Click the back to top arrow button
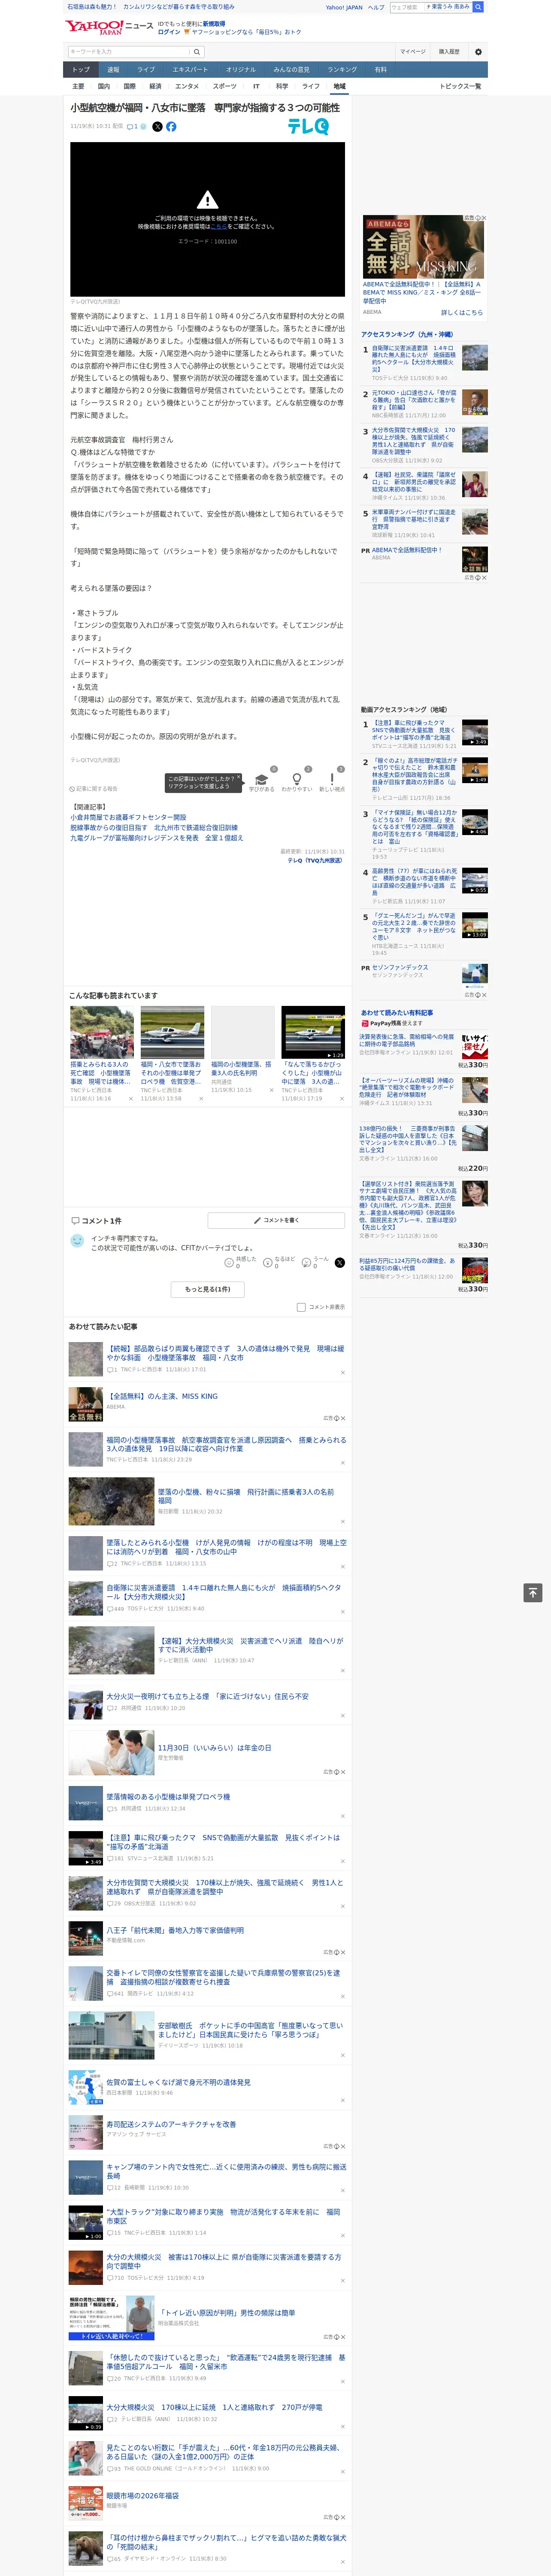 [533, 1593]
